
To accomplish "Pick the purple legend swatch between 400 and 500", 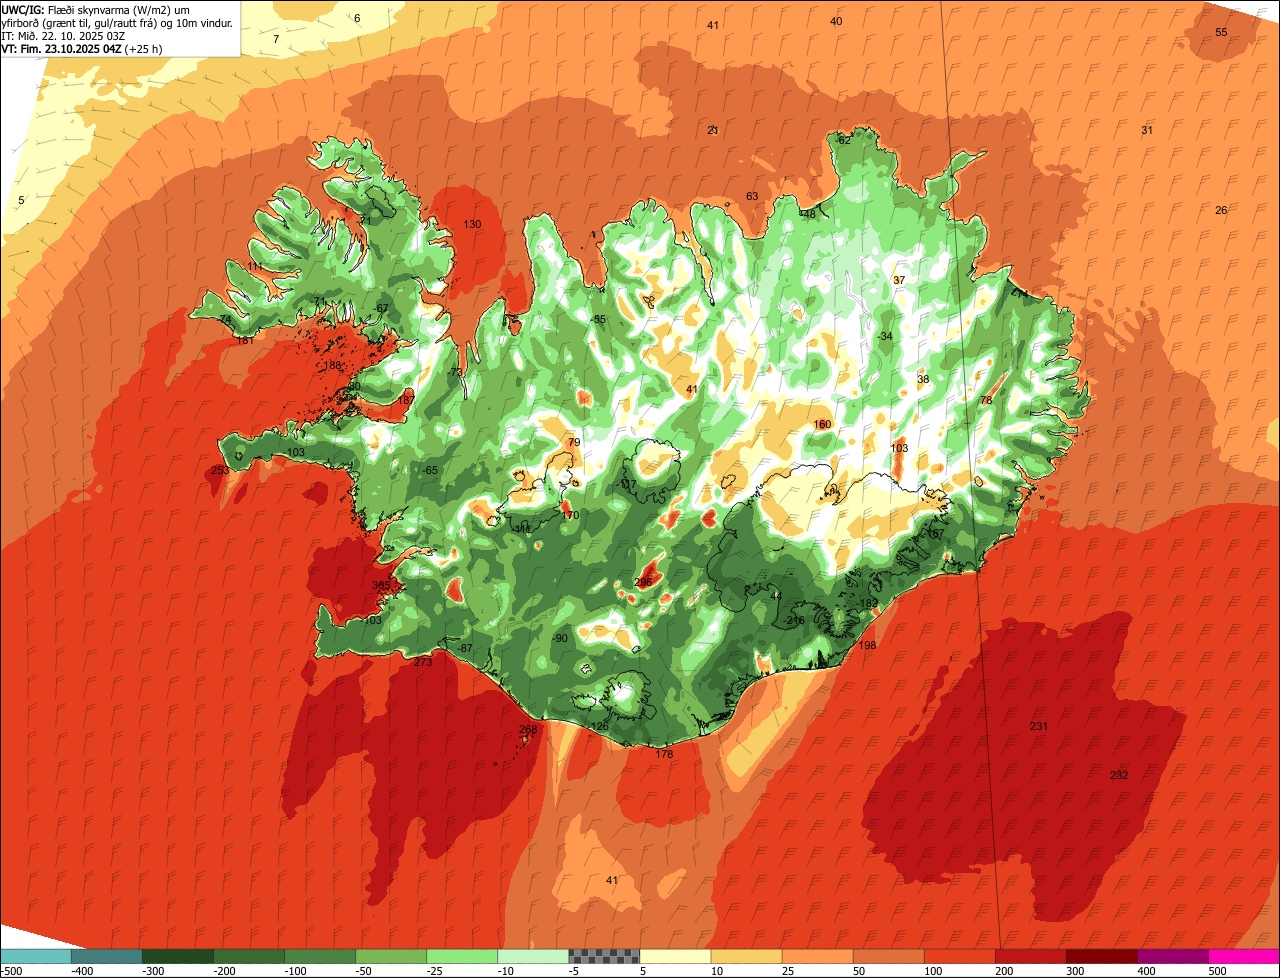I will click(x=1172, y=956).
